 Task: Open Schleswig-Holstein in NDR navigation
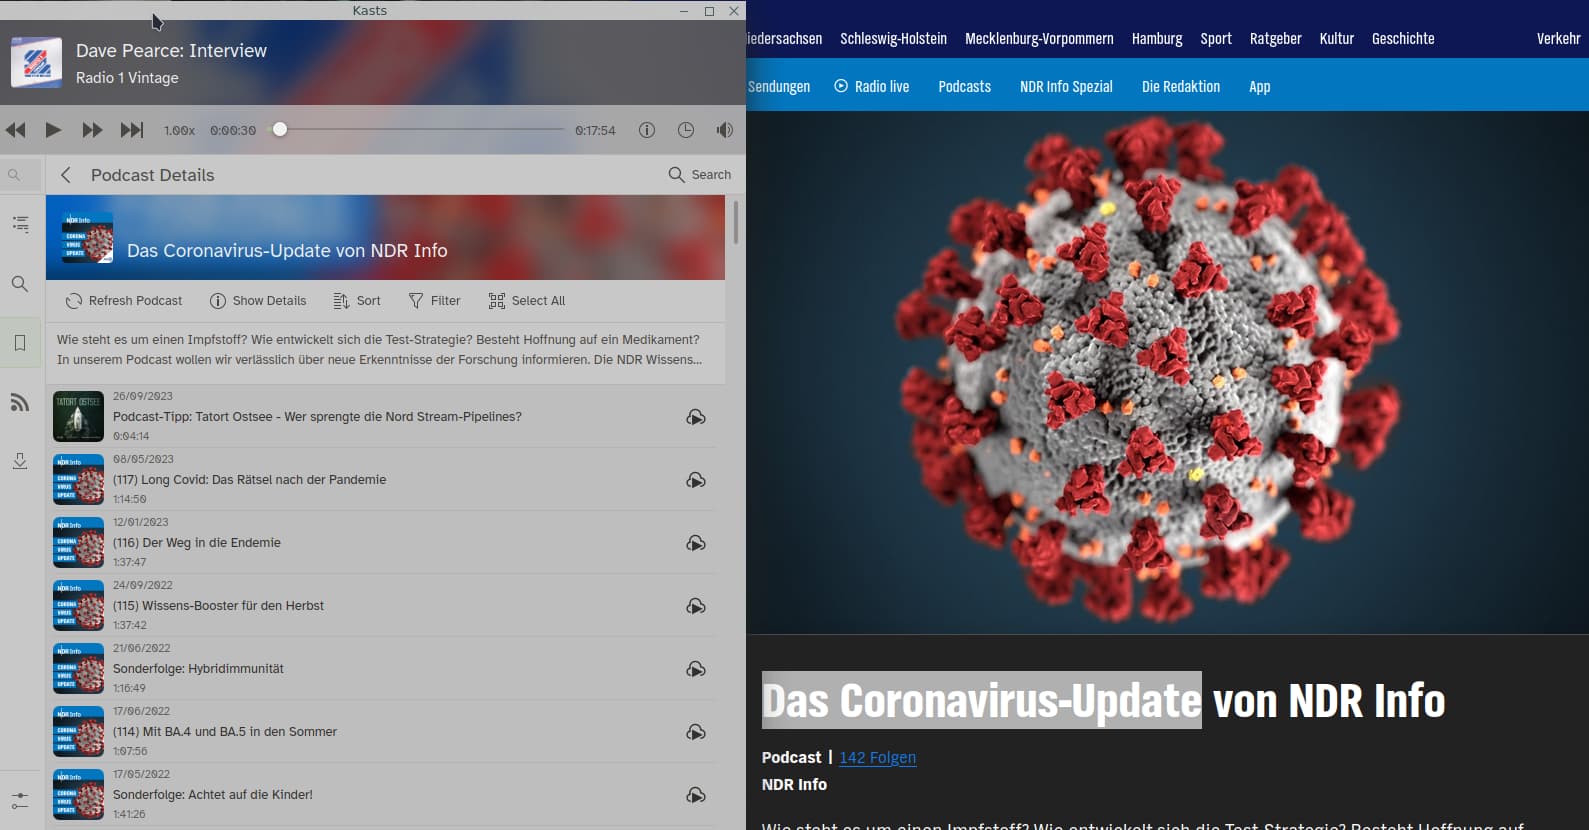(x=893, y=39)
